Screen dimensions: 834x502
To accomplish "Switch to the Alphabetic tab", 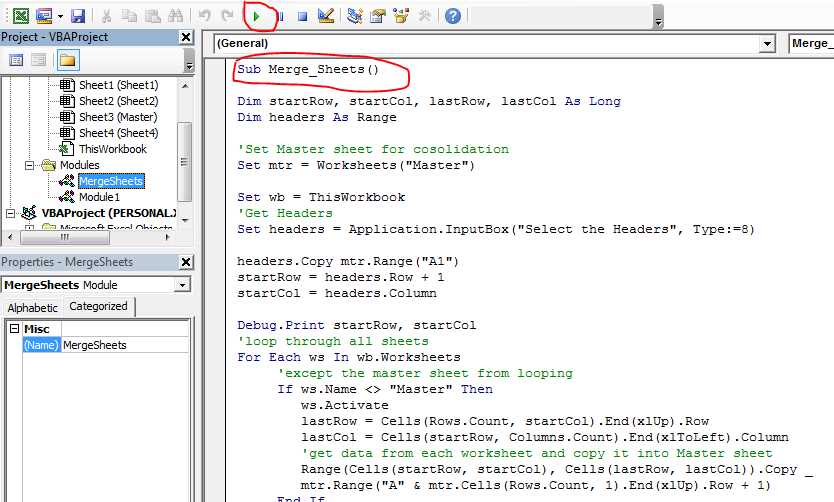I will (32, 307).
